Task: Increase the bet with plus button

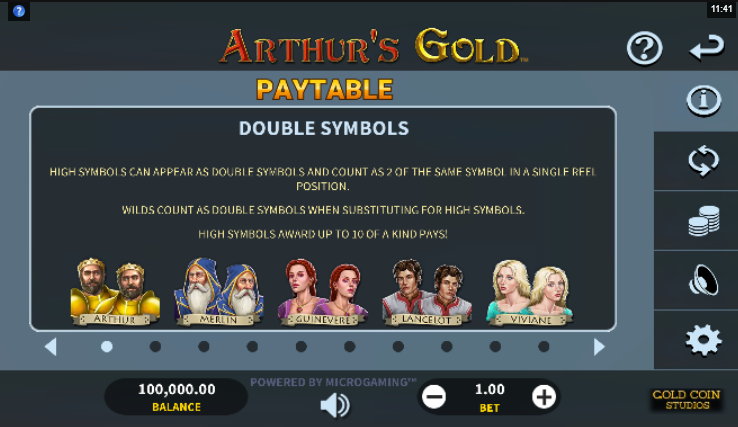Action: pyautogui.click(x=544, y=397)
